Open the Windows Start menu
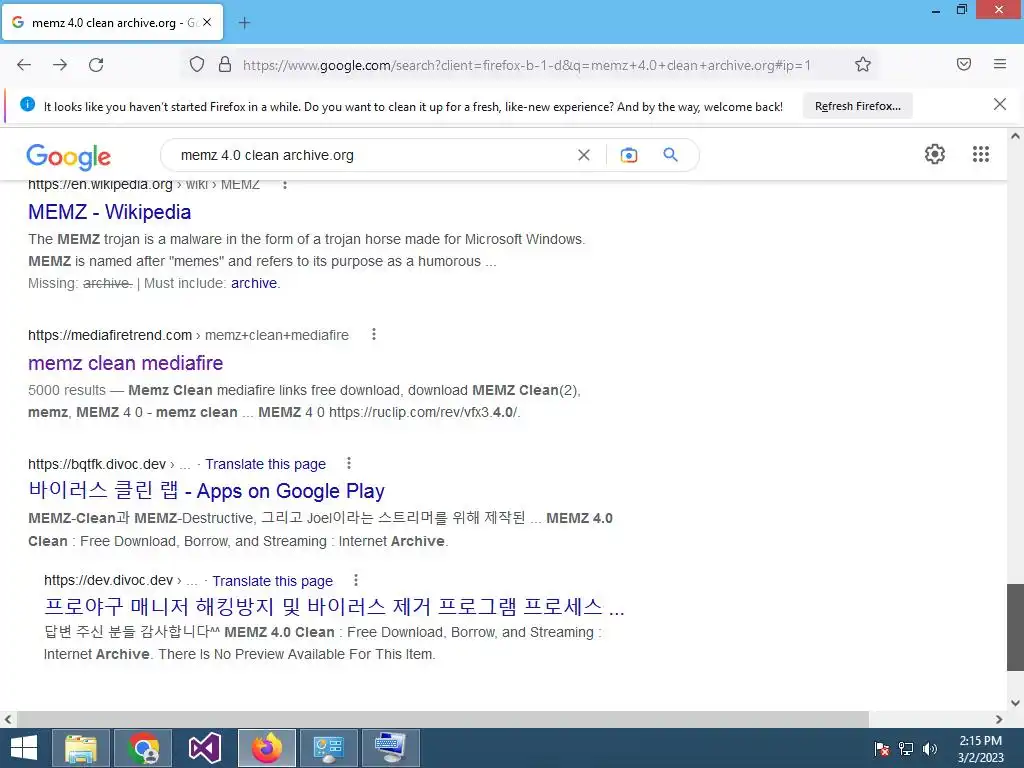 [x=24, y=748]
